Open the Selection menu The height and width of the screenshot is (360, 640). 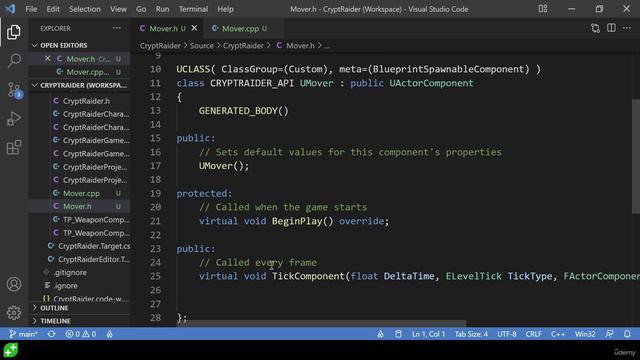pyautogui.click(x=84, y=9)
